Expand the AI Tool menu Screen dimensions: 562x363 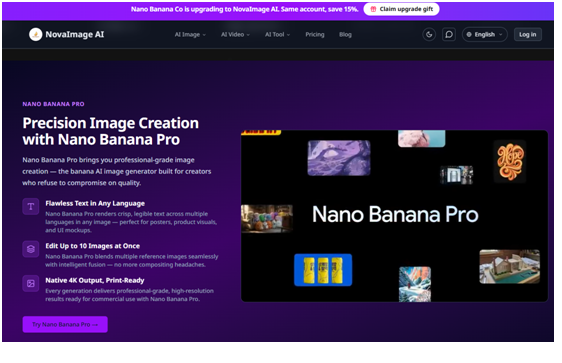coord(277,34)
